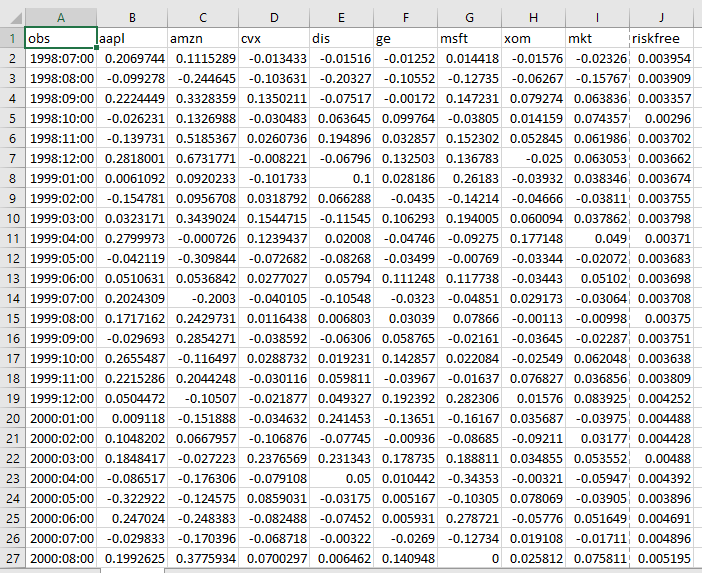702x573 pixels.
Task: Select the cell containing 0.278721
Action: tap(469, 518)
